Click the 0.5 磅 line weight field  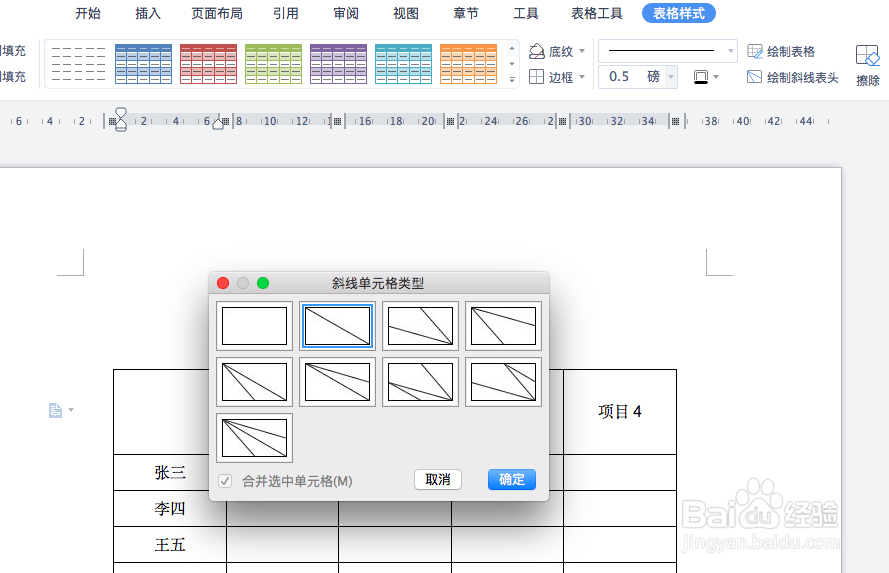632,77
